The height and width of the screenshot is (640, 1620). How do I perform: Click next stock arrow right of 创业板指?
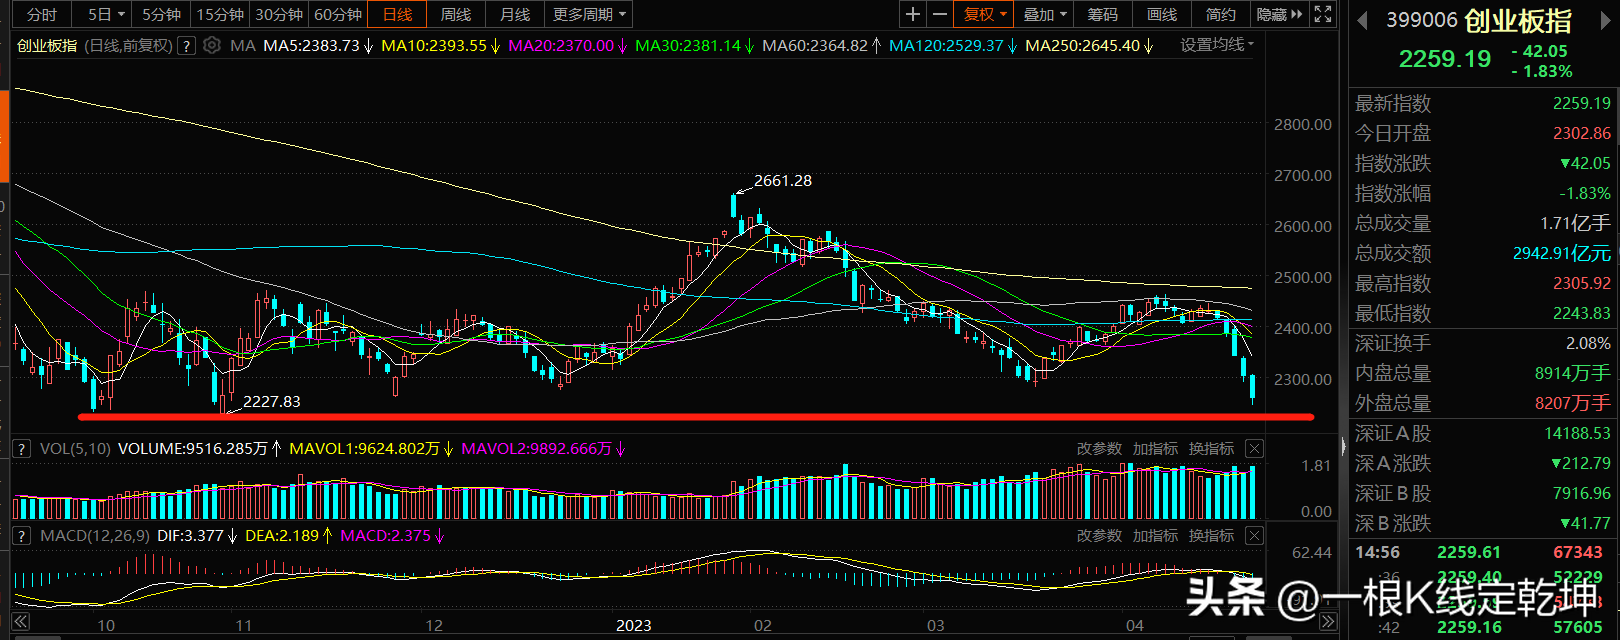1605,20
